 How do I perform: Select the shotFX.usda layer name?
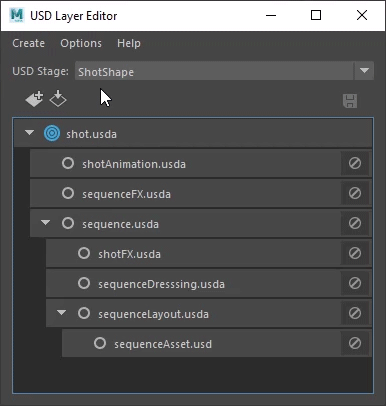coord(129,254)
